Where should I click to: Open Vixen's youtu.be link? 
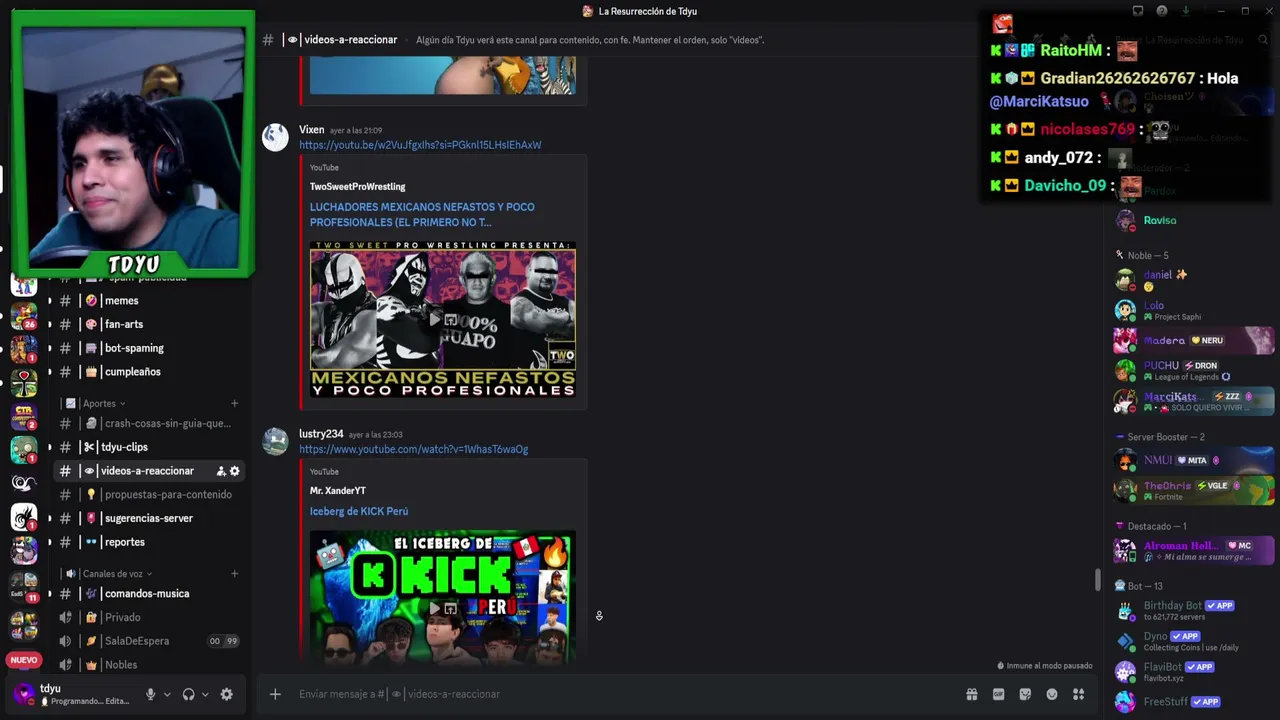(420, 145)
